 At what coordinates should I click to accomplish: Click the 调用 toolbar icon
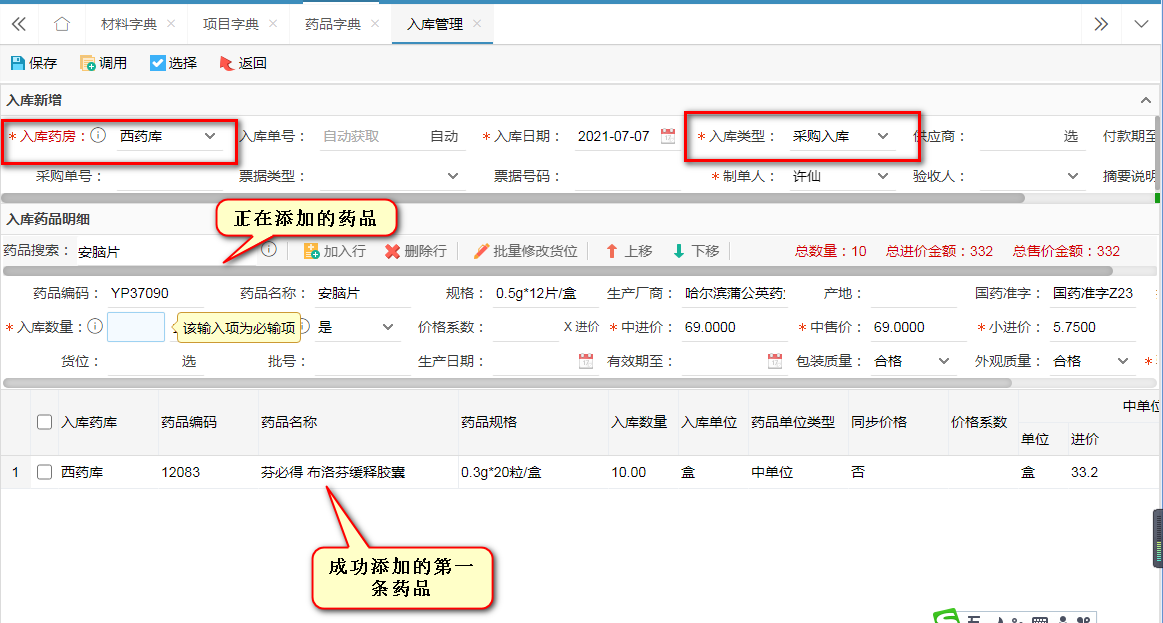pos(88,63)
